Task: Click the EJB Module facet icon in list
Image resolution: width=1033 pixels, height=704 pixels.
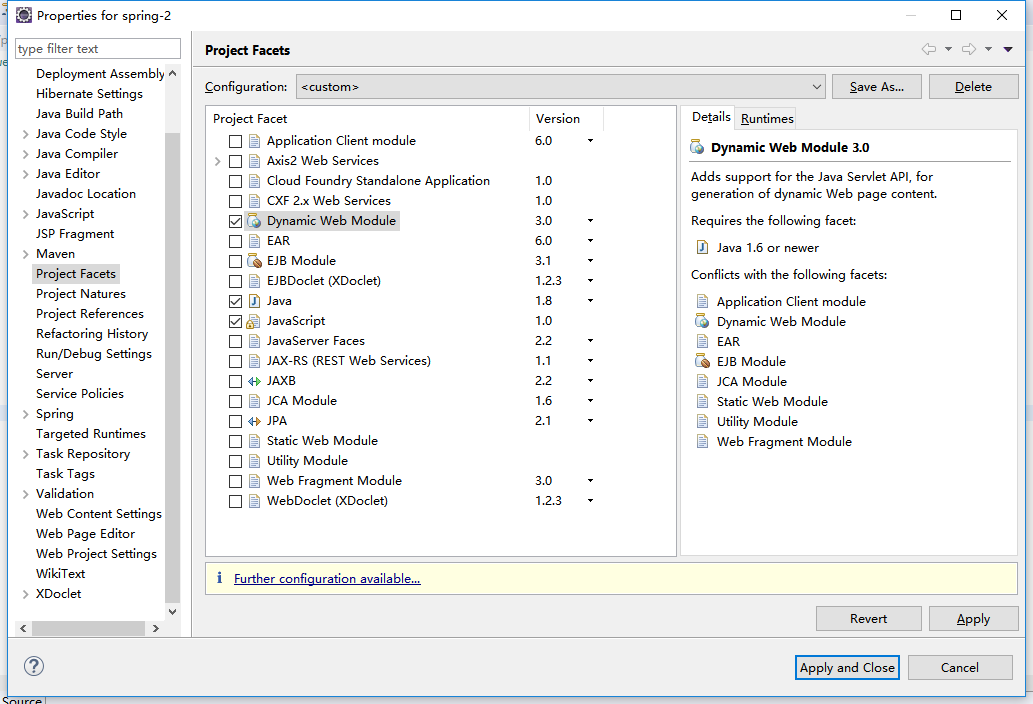Action: point(254,261)
